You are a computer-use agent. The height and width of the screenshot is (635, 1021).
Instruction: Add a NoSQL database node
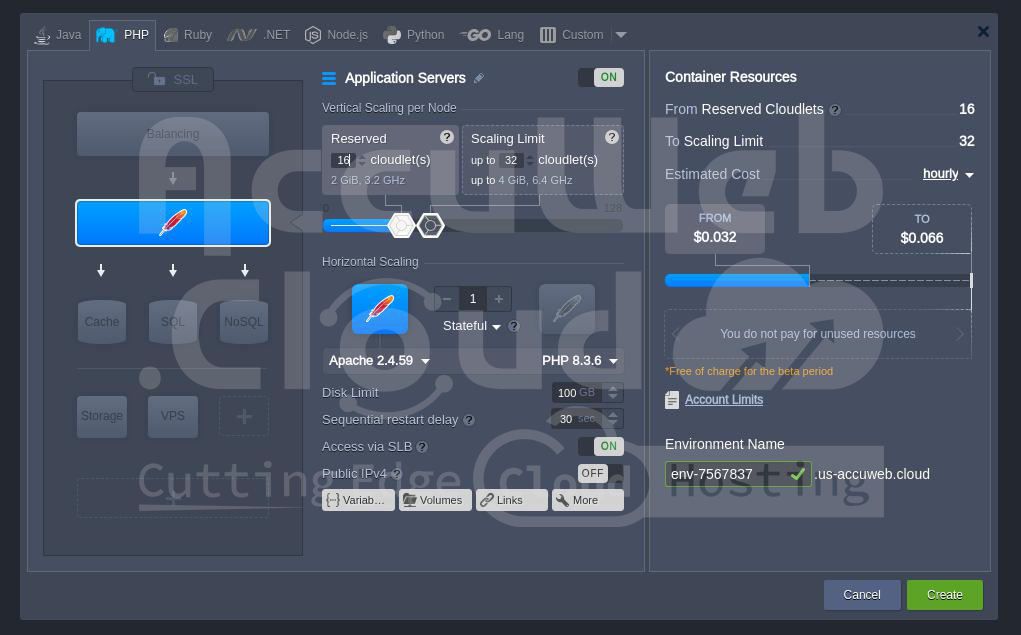tap(244, 321)
